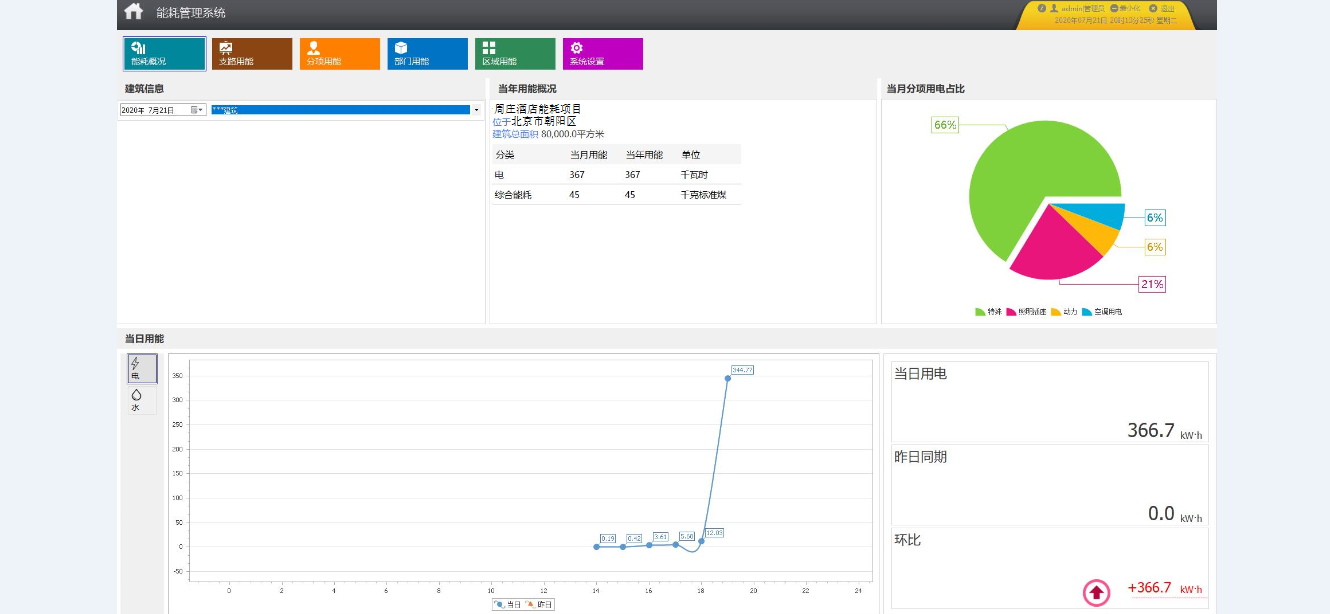The height and width of the screenshot is (614, 1330).
Task: Click the info icon beside admin
Action: click(1042, 8)
